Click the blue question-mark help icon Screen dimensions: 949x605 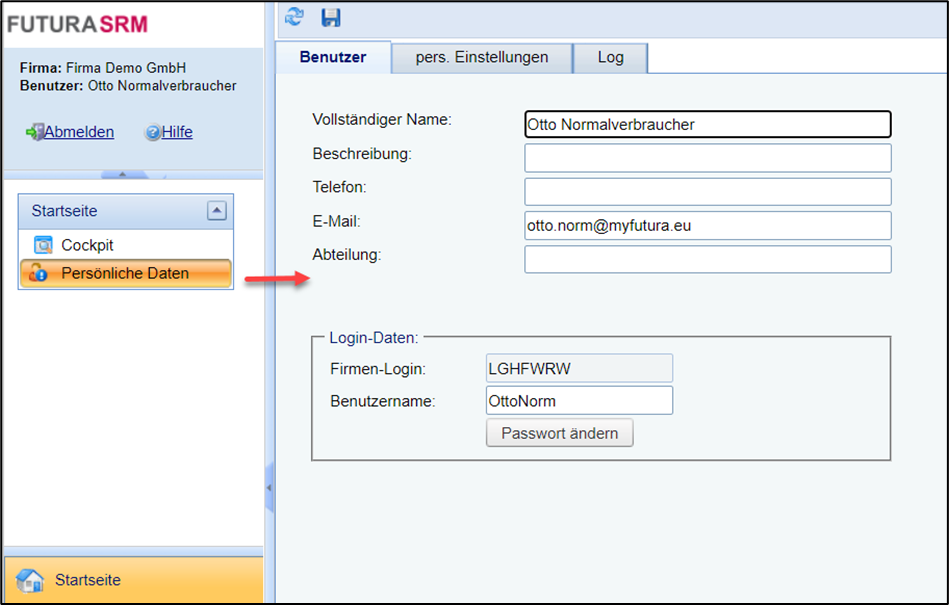click(x=153, y=132)
